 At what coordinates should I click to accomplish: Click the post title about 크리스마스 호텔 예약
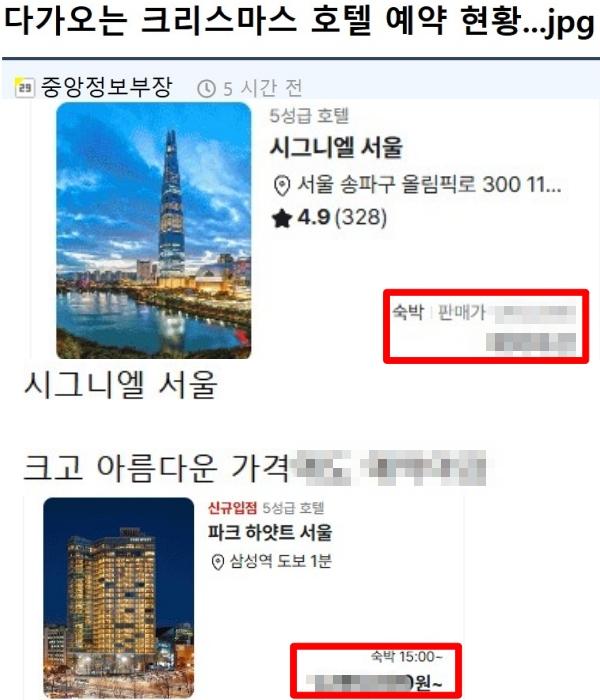click(299, 21)
